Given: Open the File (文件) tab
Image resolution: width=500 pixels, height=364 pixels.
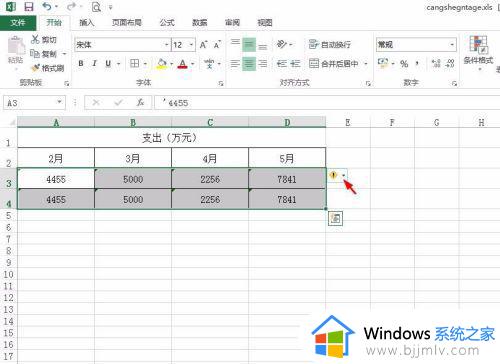Looking at the screenshot, I should point(18,23).
